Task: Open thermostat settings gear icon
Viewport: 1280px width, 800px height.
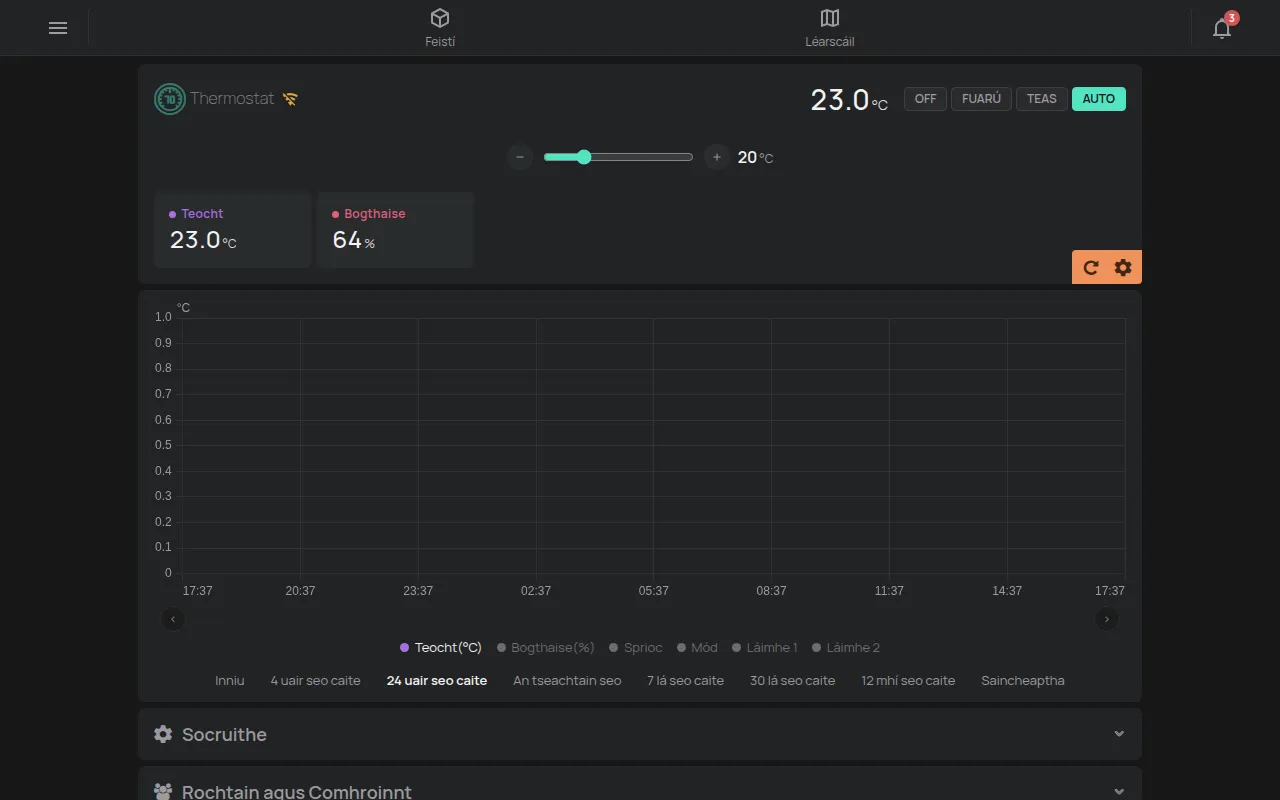Action: tap(1123, 268)
